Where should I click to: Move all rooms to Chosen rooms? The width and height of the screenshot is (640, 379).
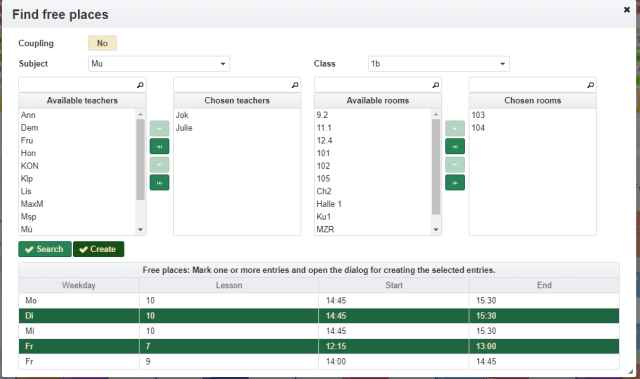455,146
